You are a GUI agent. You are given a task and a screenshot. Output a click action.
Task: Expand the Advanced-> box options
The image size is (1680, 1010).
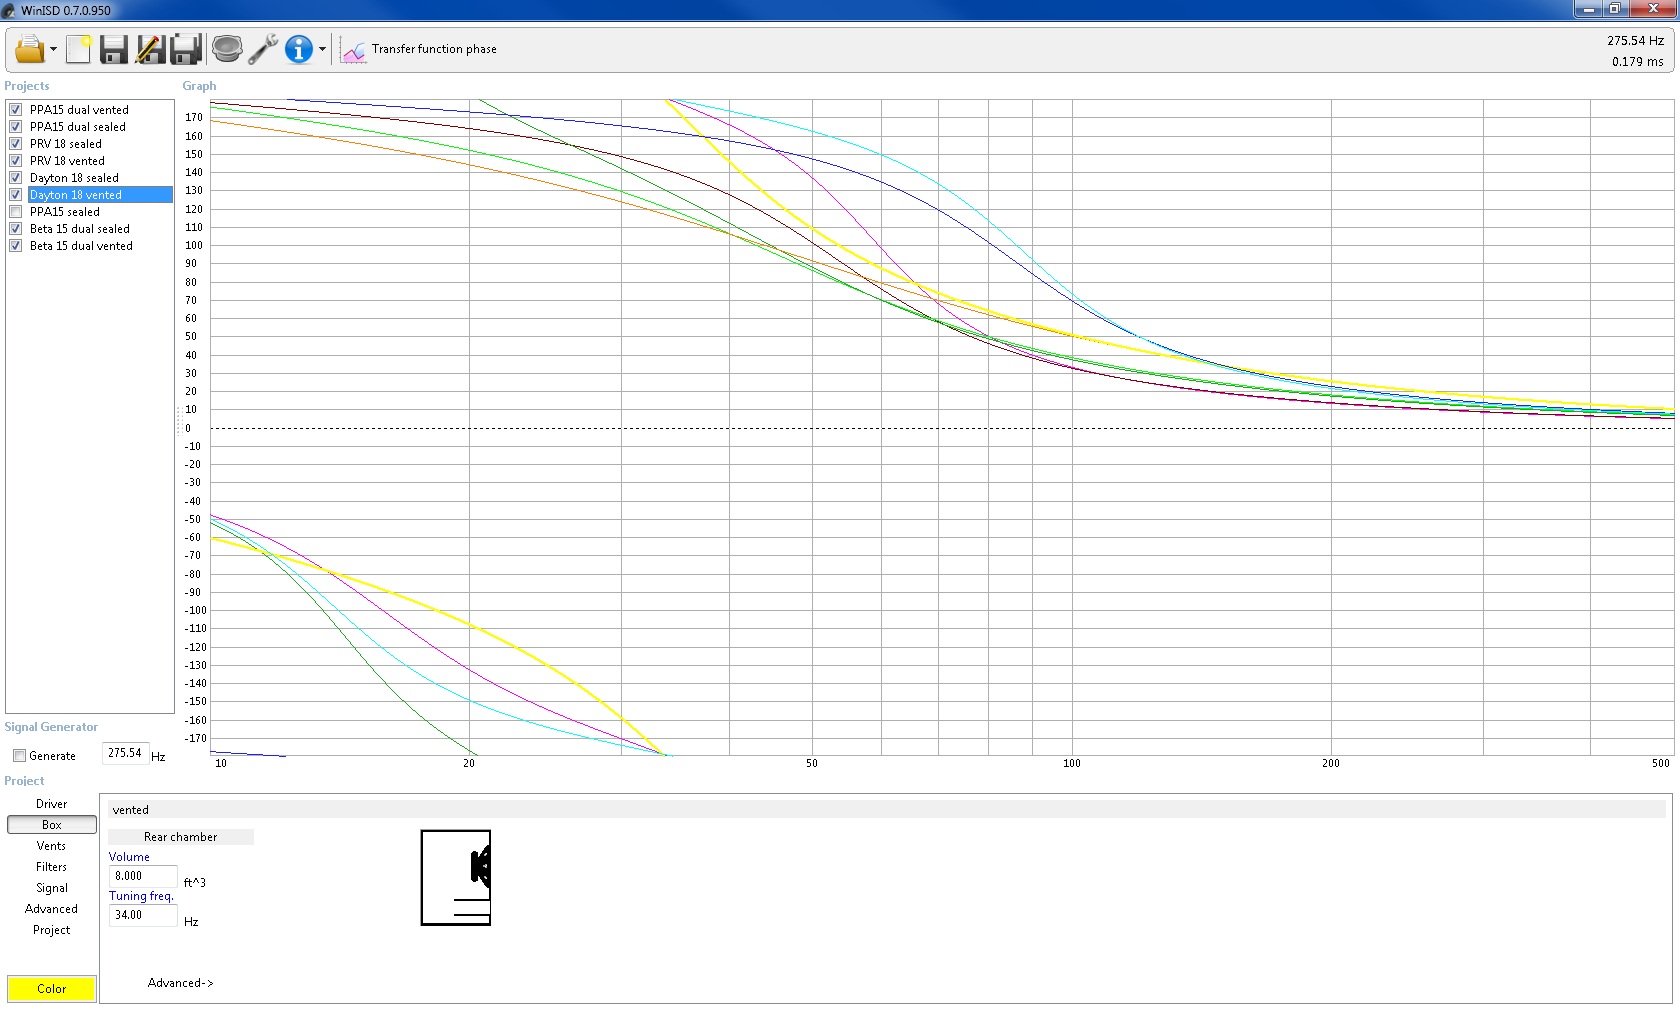(181, 983)
